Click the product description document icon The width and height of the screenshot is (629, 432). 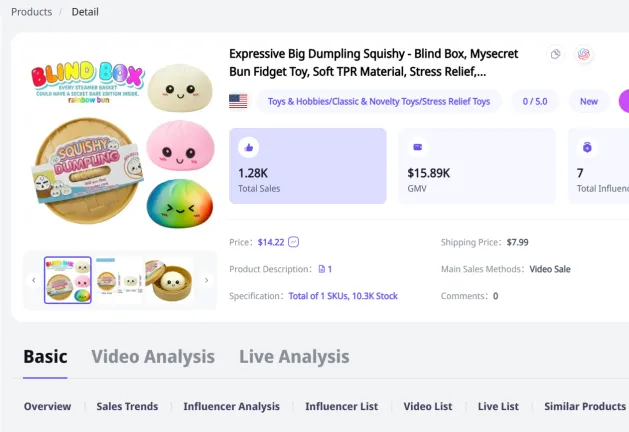321,269
